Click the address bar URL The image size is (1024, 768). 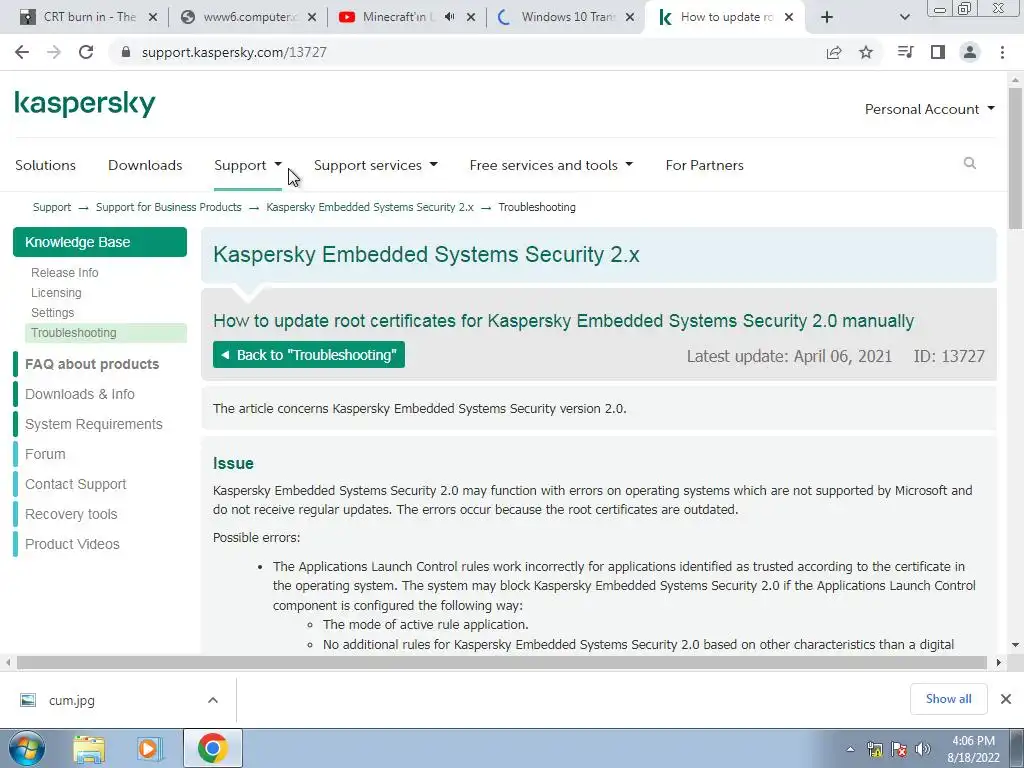coord(234,52)
